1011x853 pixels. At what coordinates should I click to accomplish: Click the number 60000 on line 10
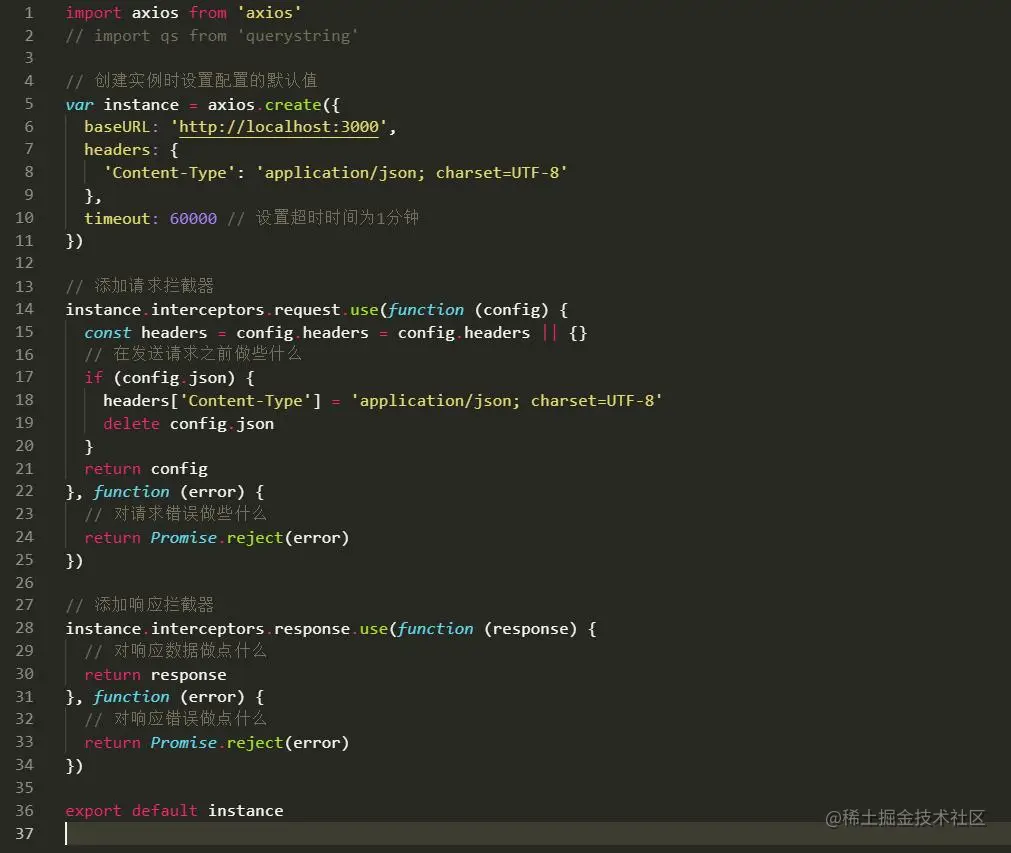193,219
